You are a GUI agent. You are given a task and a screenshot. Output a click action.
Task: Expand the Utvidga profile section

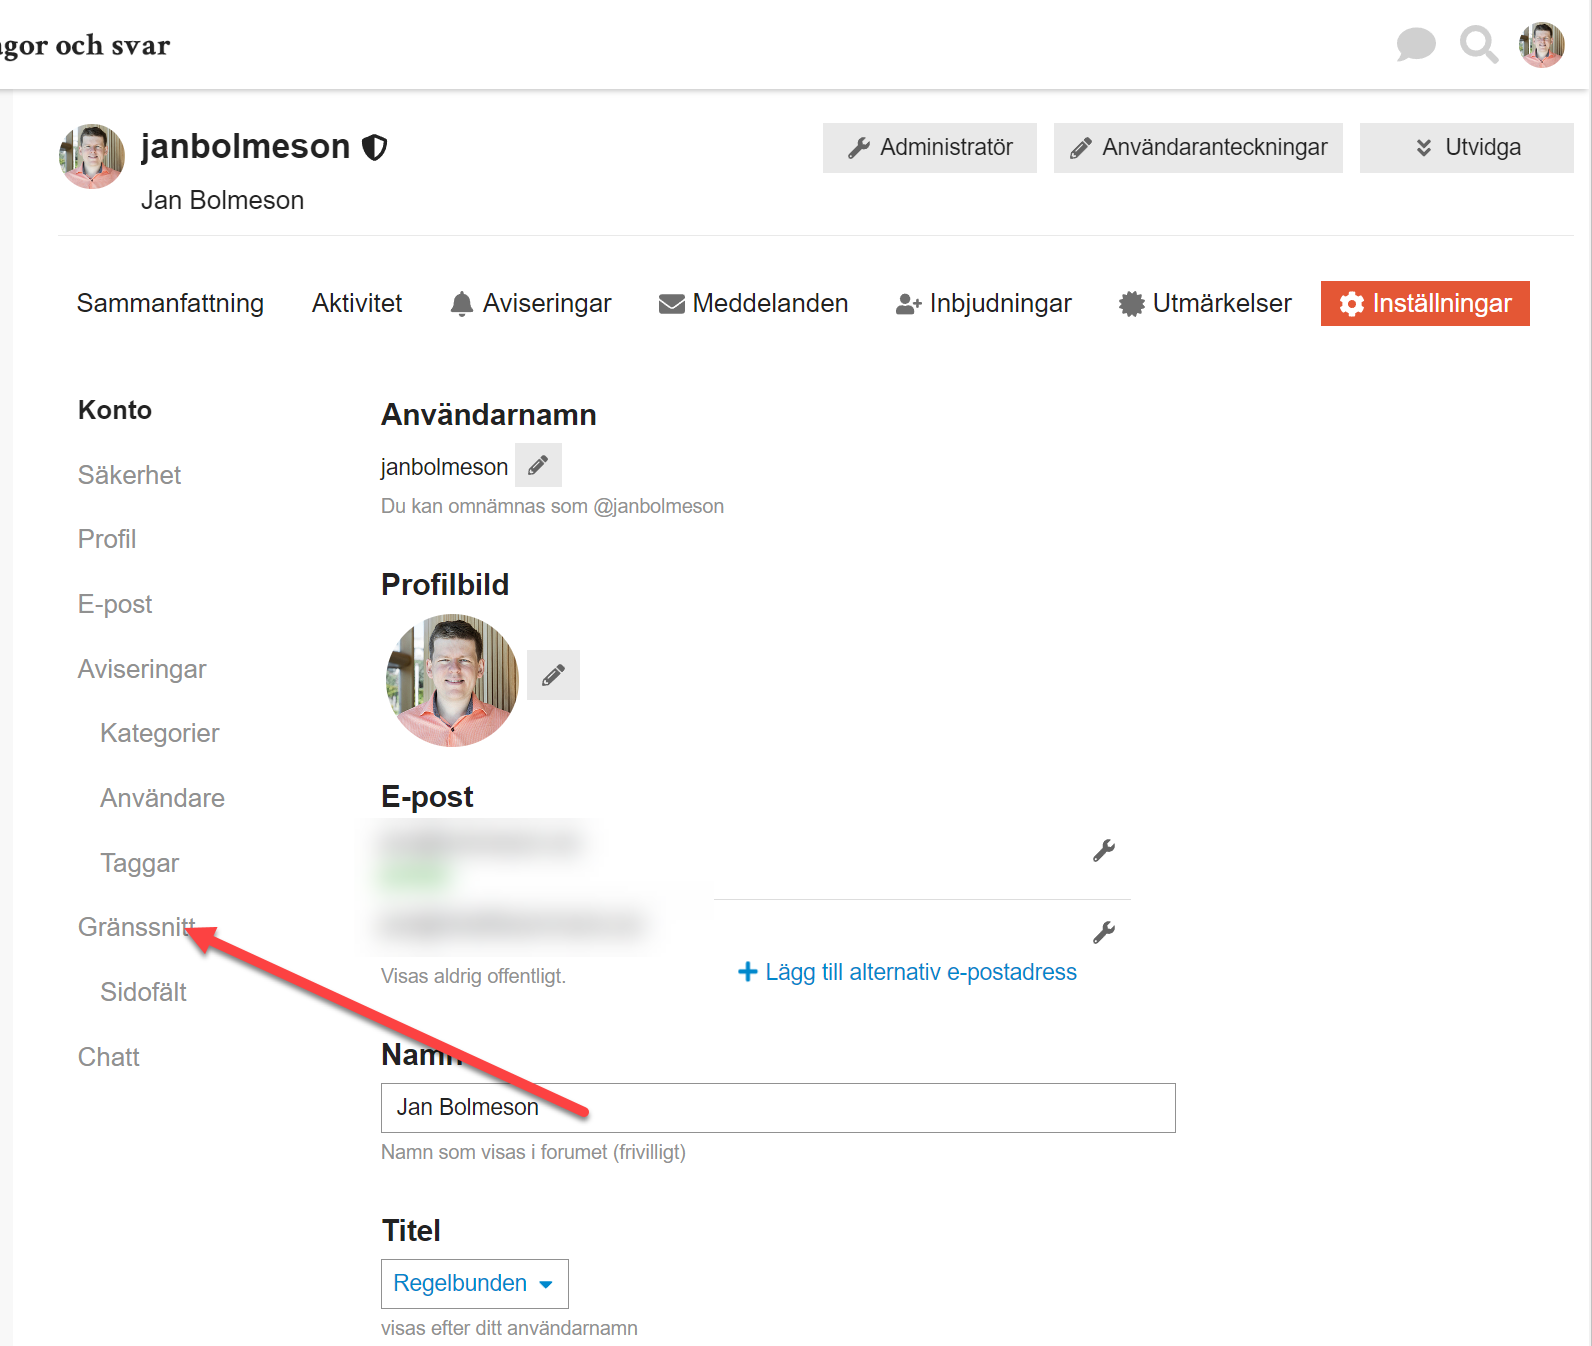[x=1466, y=148]
